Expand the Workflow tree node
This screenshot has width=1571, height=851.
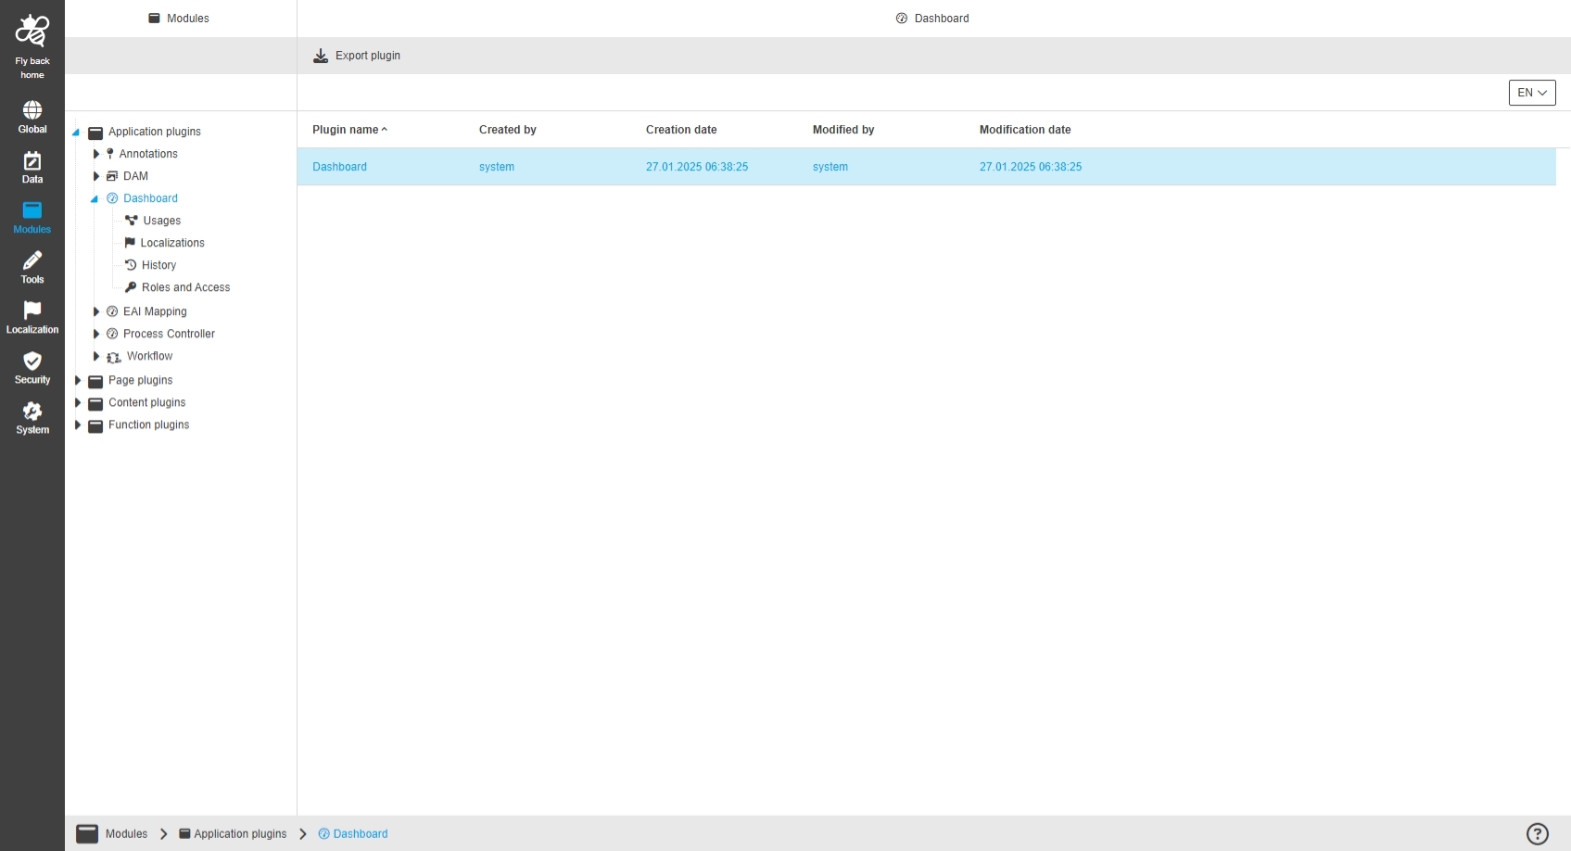pyautogui.click(x=96, y=356)
